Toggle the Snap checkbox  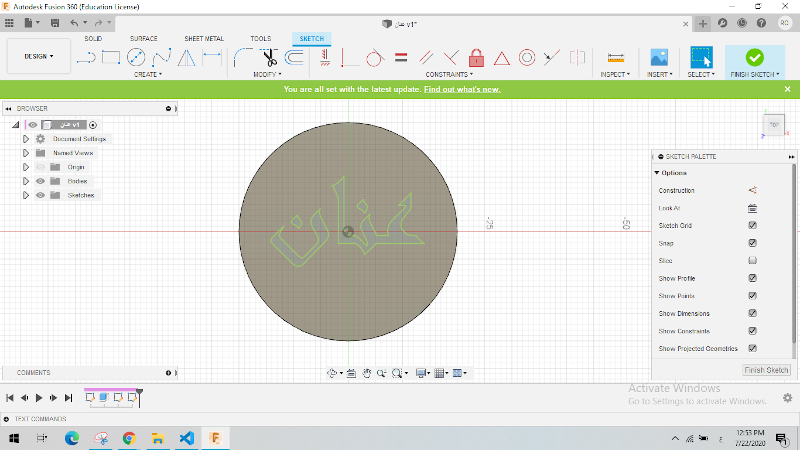(753, 243)
